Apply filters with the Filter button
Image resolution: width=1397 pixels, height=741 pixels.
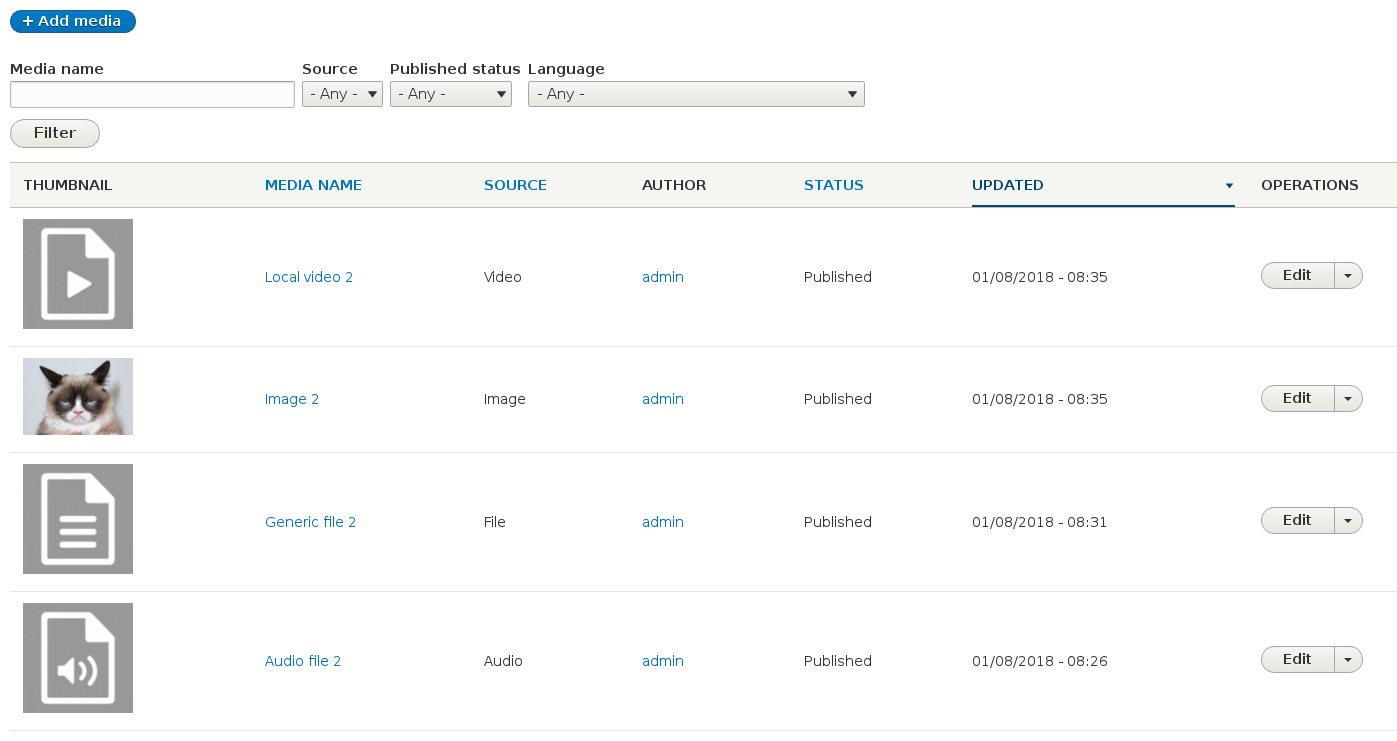pos(55,133)
